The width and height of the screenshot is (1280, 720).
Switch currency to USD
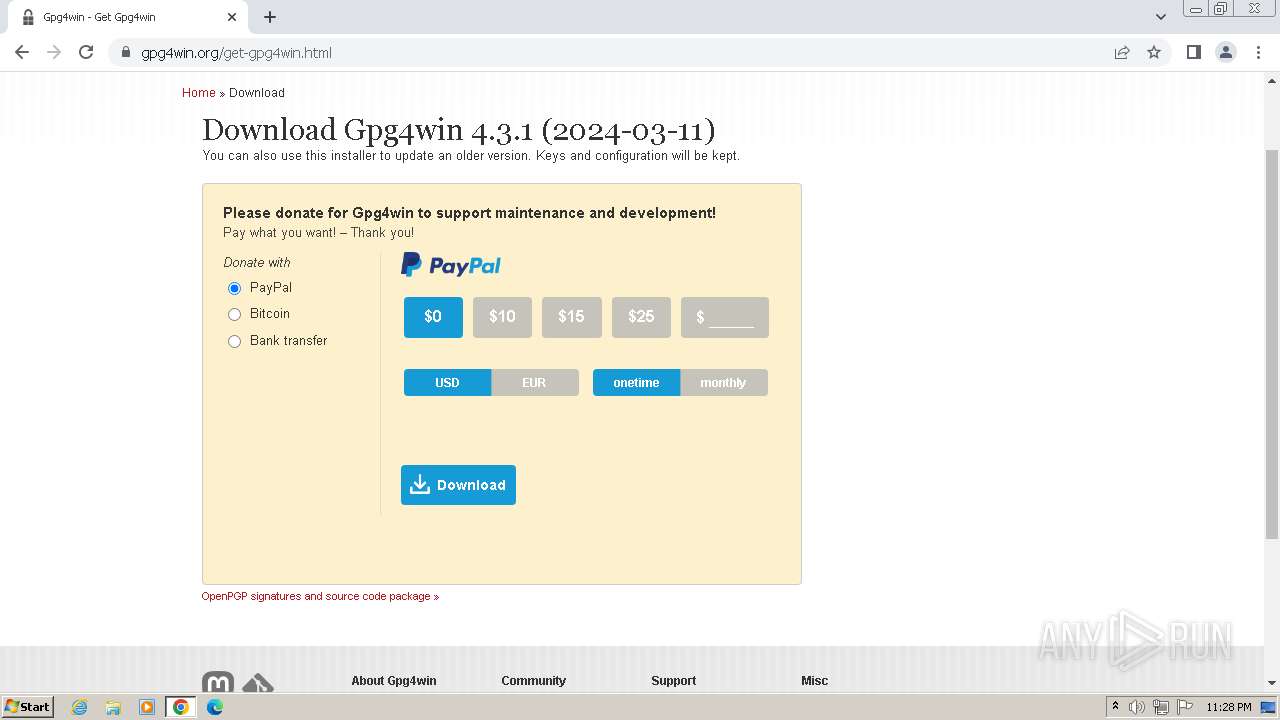447,383
